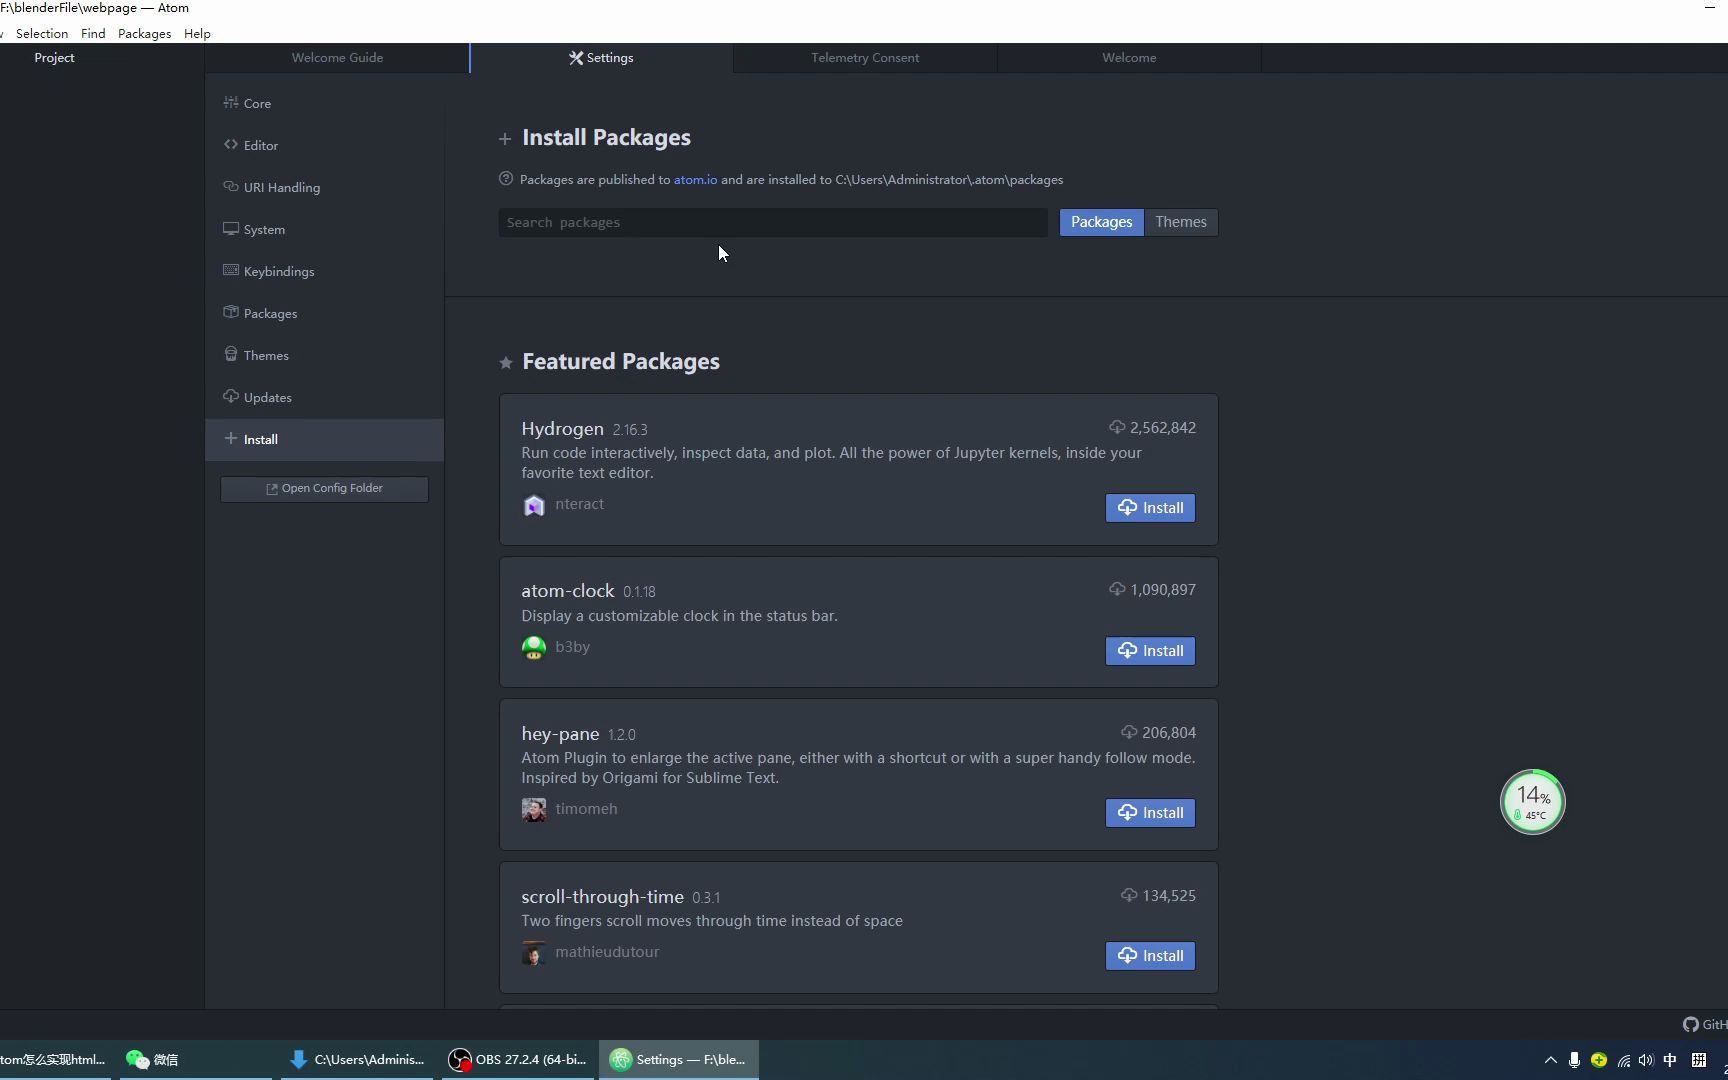
Task: Switch to Telemetry Consent tab
Action: [865, 58]
